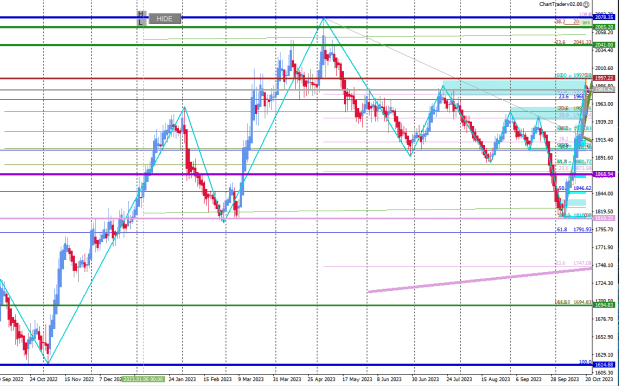Select the green 1694.83 price level tag
Screen dimensions: 625x386
[604, 305]
